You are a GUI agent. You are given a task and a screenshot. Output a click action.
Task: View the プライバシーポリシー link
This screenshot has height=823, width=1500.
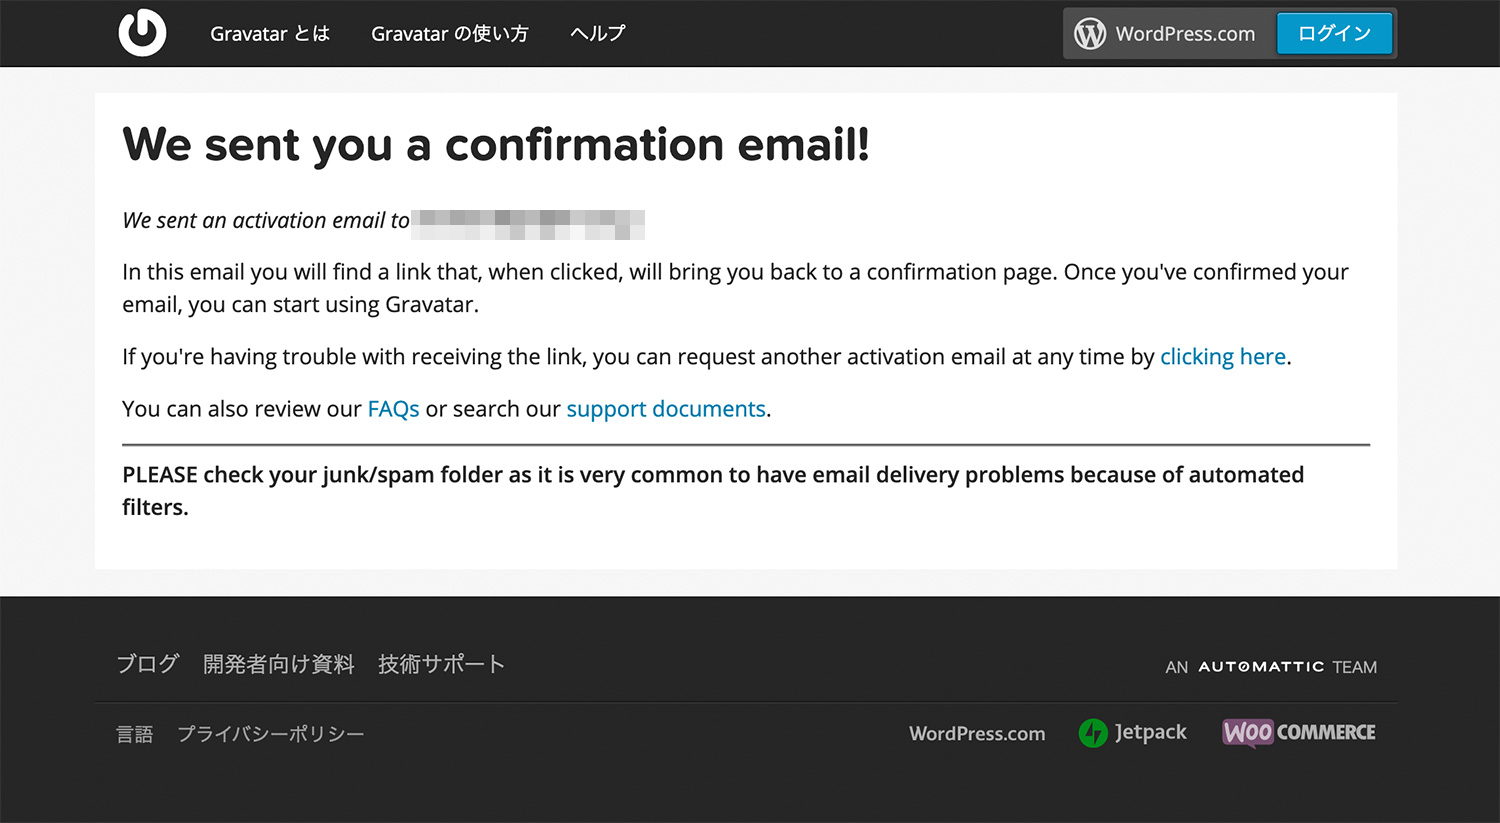click(270, 734)
